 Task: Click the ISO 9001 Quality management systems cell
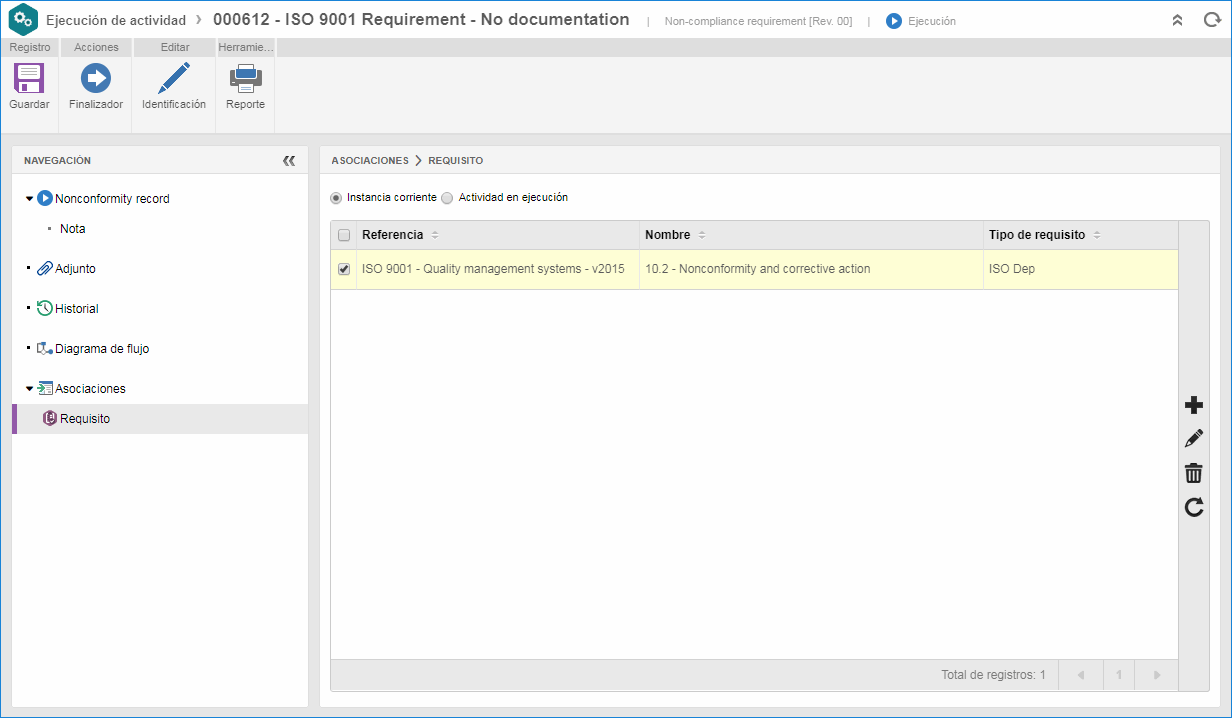pos(498,269)
